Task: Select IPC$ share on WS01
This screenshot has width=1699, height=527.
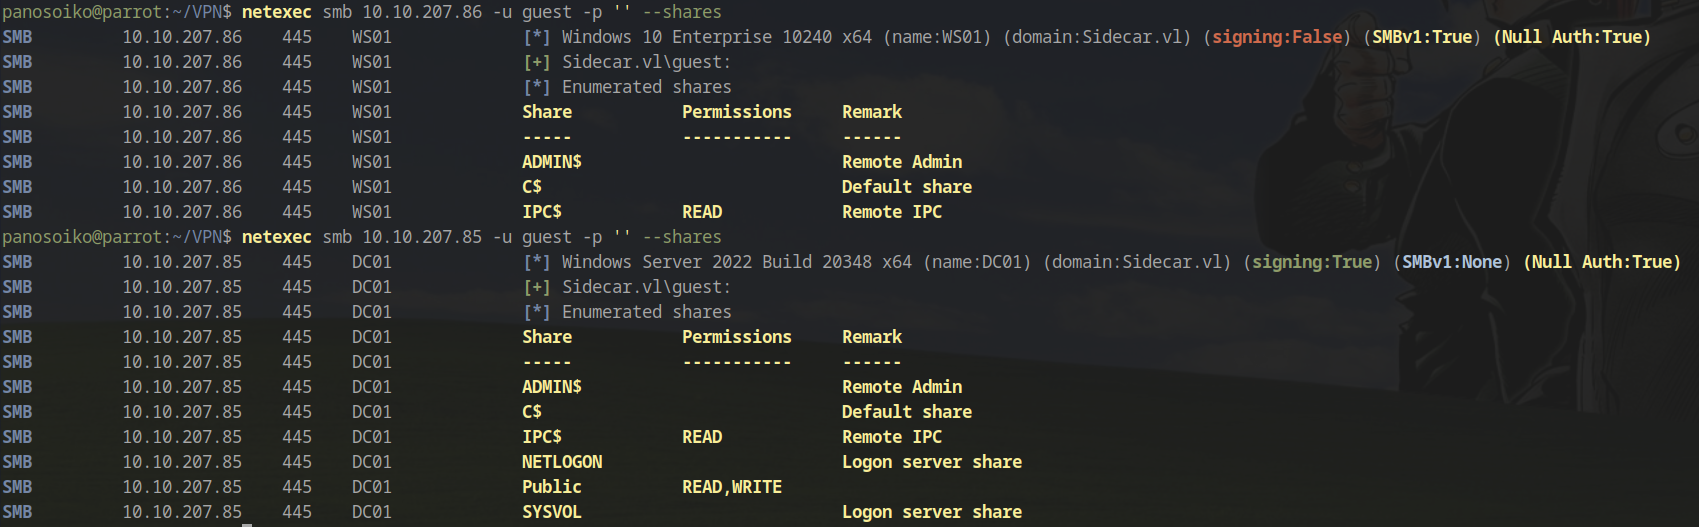Action: 542,212
